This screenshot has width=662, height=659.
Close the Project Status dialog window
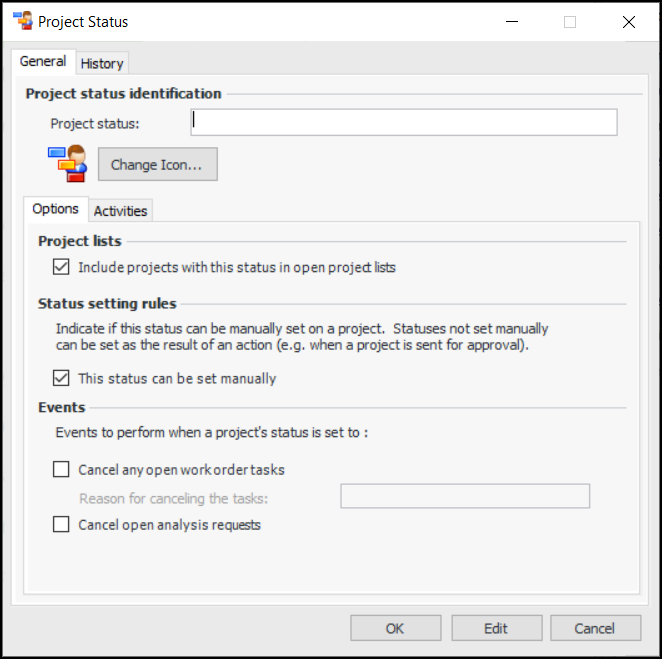pos(628,22)
